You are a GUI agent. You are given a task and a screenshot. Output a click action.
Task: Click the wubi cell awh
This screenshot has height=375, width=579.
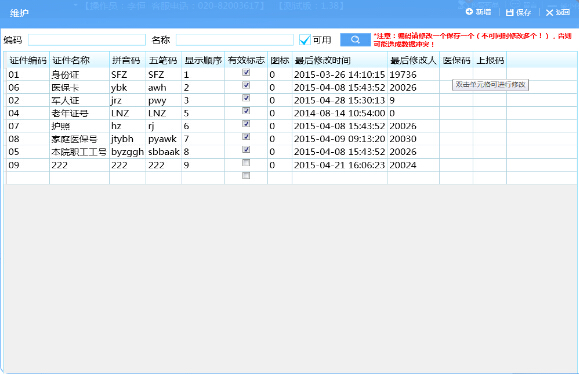point(164,87)
